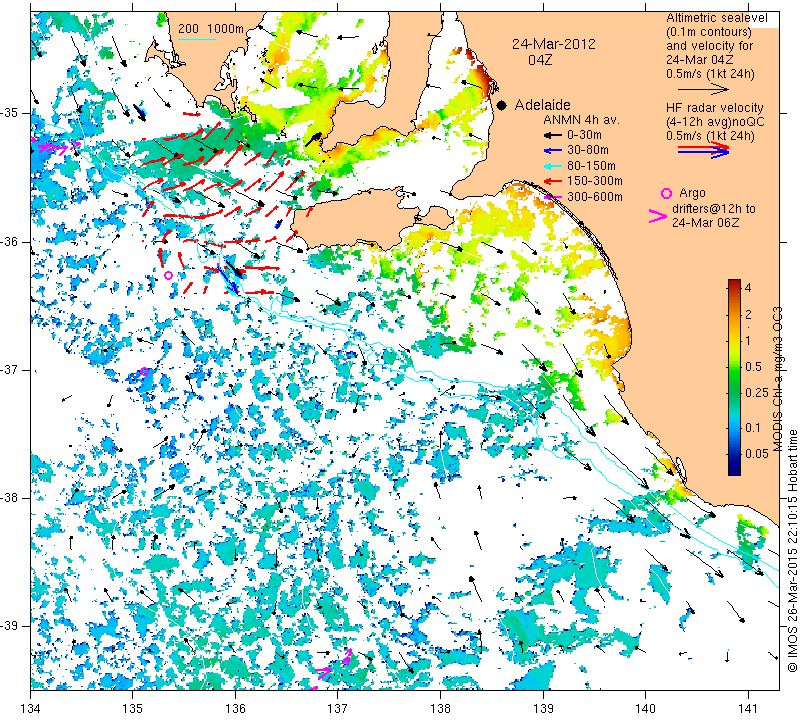Click the blue 30-80m legend arrow

pos(553,151)
